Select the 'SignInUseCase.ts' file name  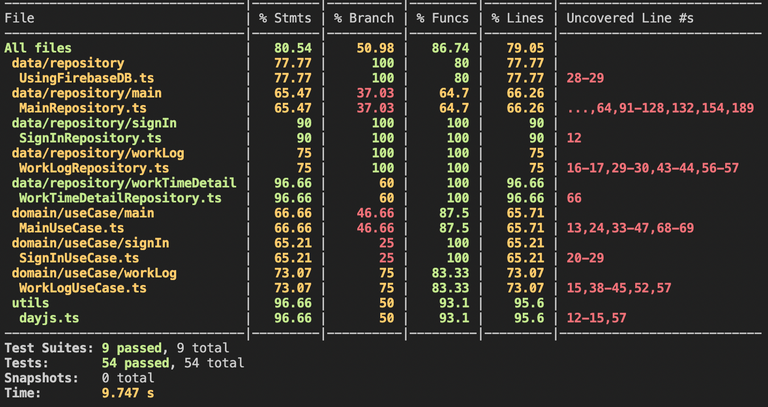click(x=79, y=258)
